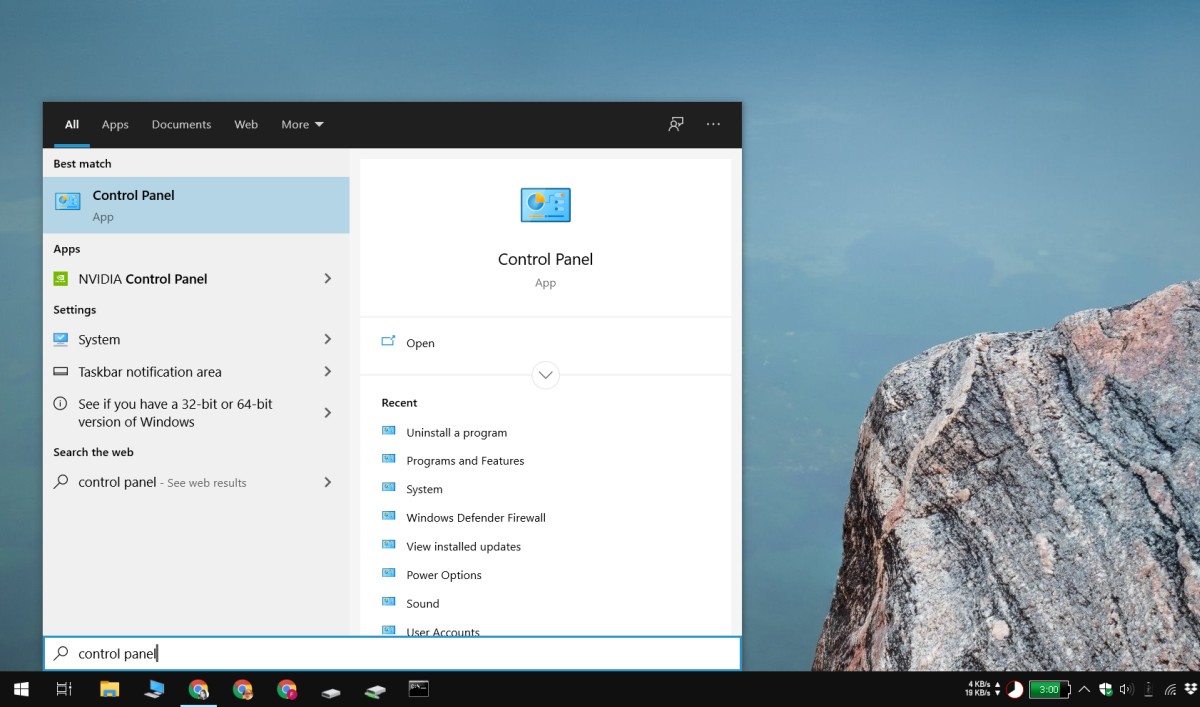Click Programs and Features in Recent
The image size is (1200, 707).
pyautogui.click(x=464, y=460)
